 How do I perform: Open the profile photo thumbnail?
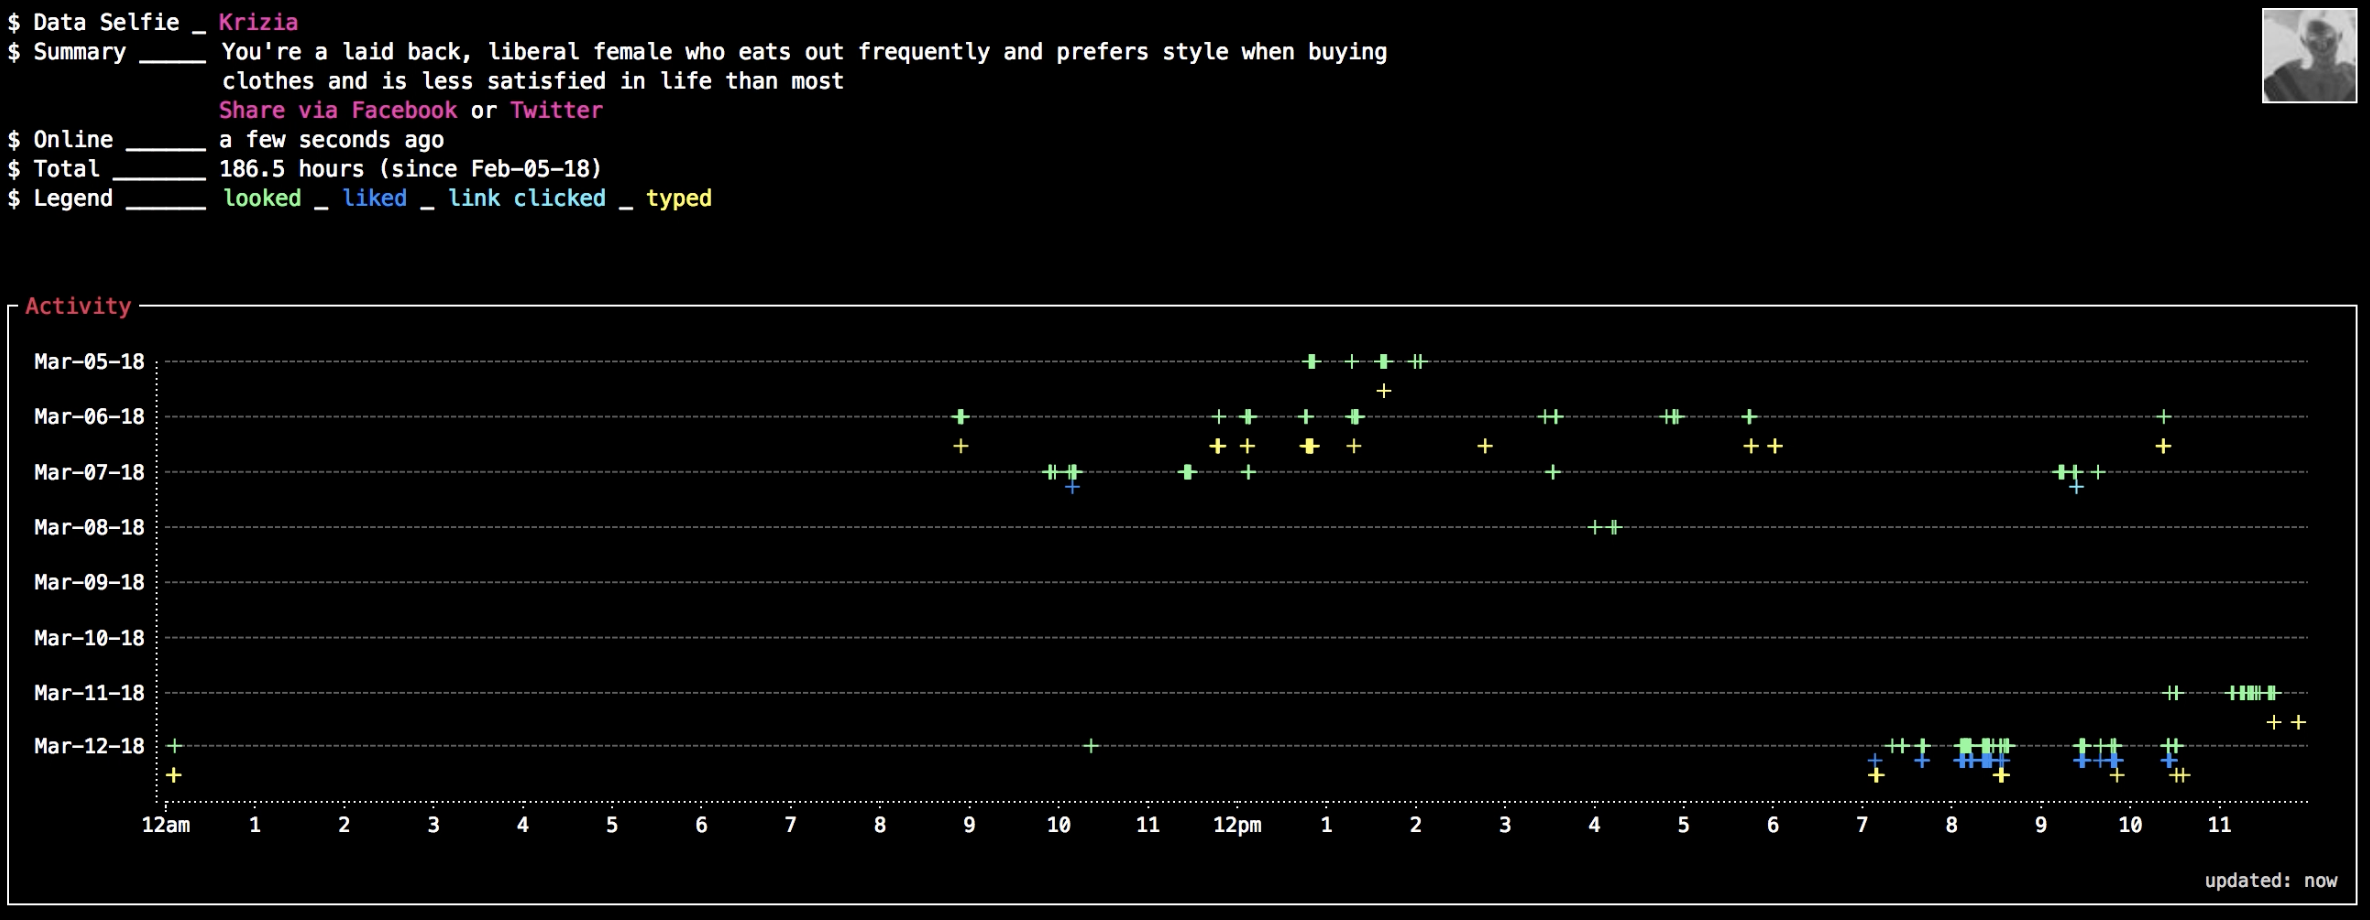pyautogui.click(x=2308, y=56)
